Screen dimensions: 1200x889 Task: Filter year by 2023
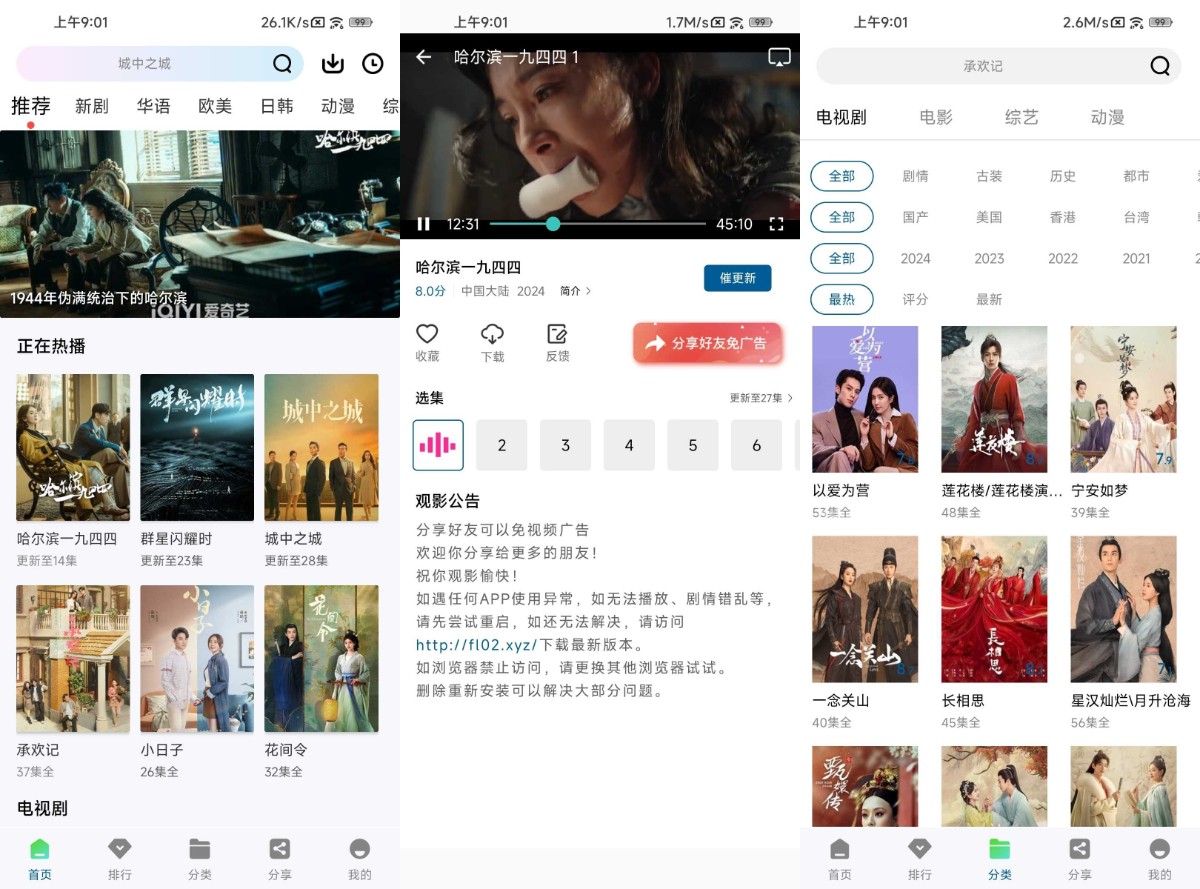989,258
